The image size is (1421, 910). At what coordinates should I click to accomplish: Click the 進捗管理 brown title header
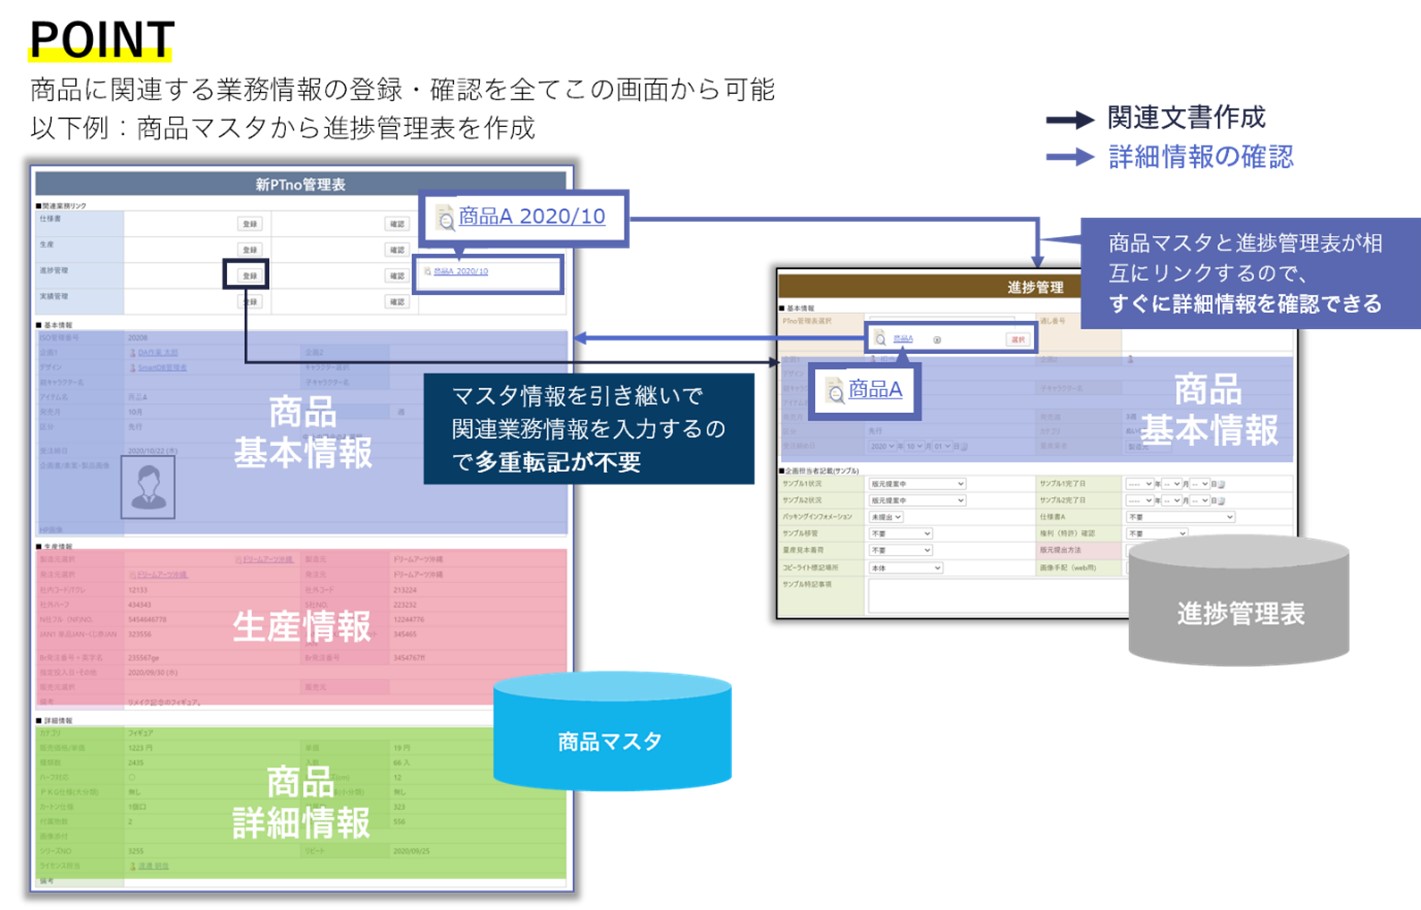[x=1035, y=287]
